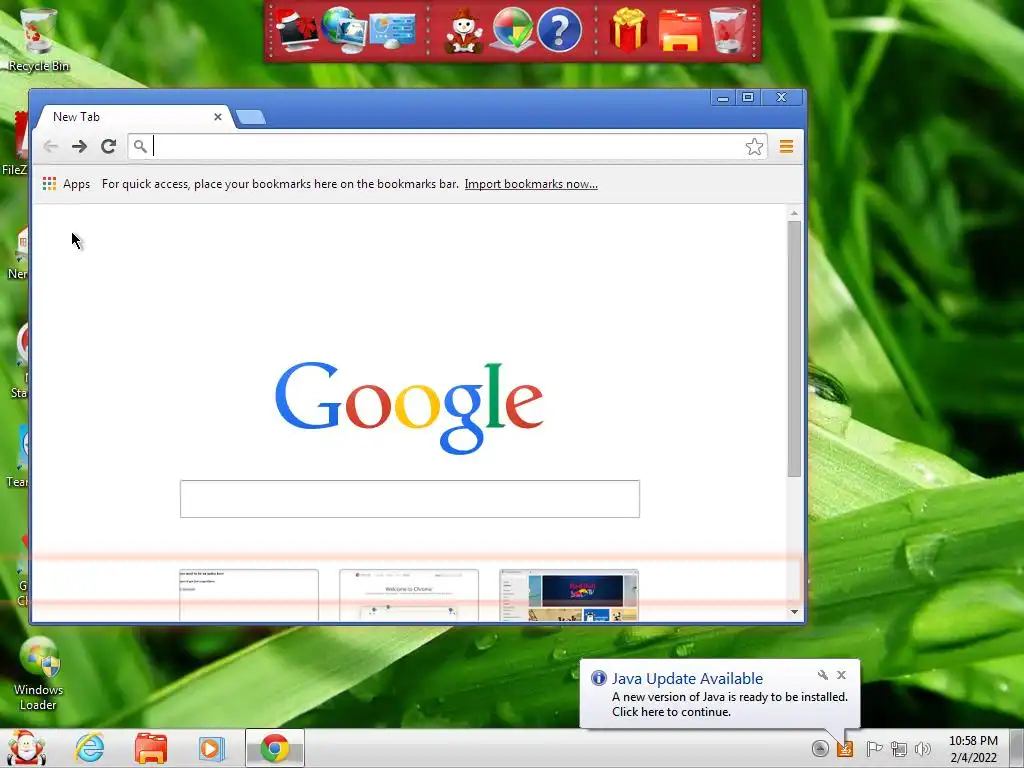Open the volume speaker tray icon
The height and width of the screenshot is (768, 1024).
pos(923,749)
